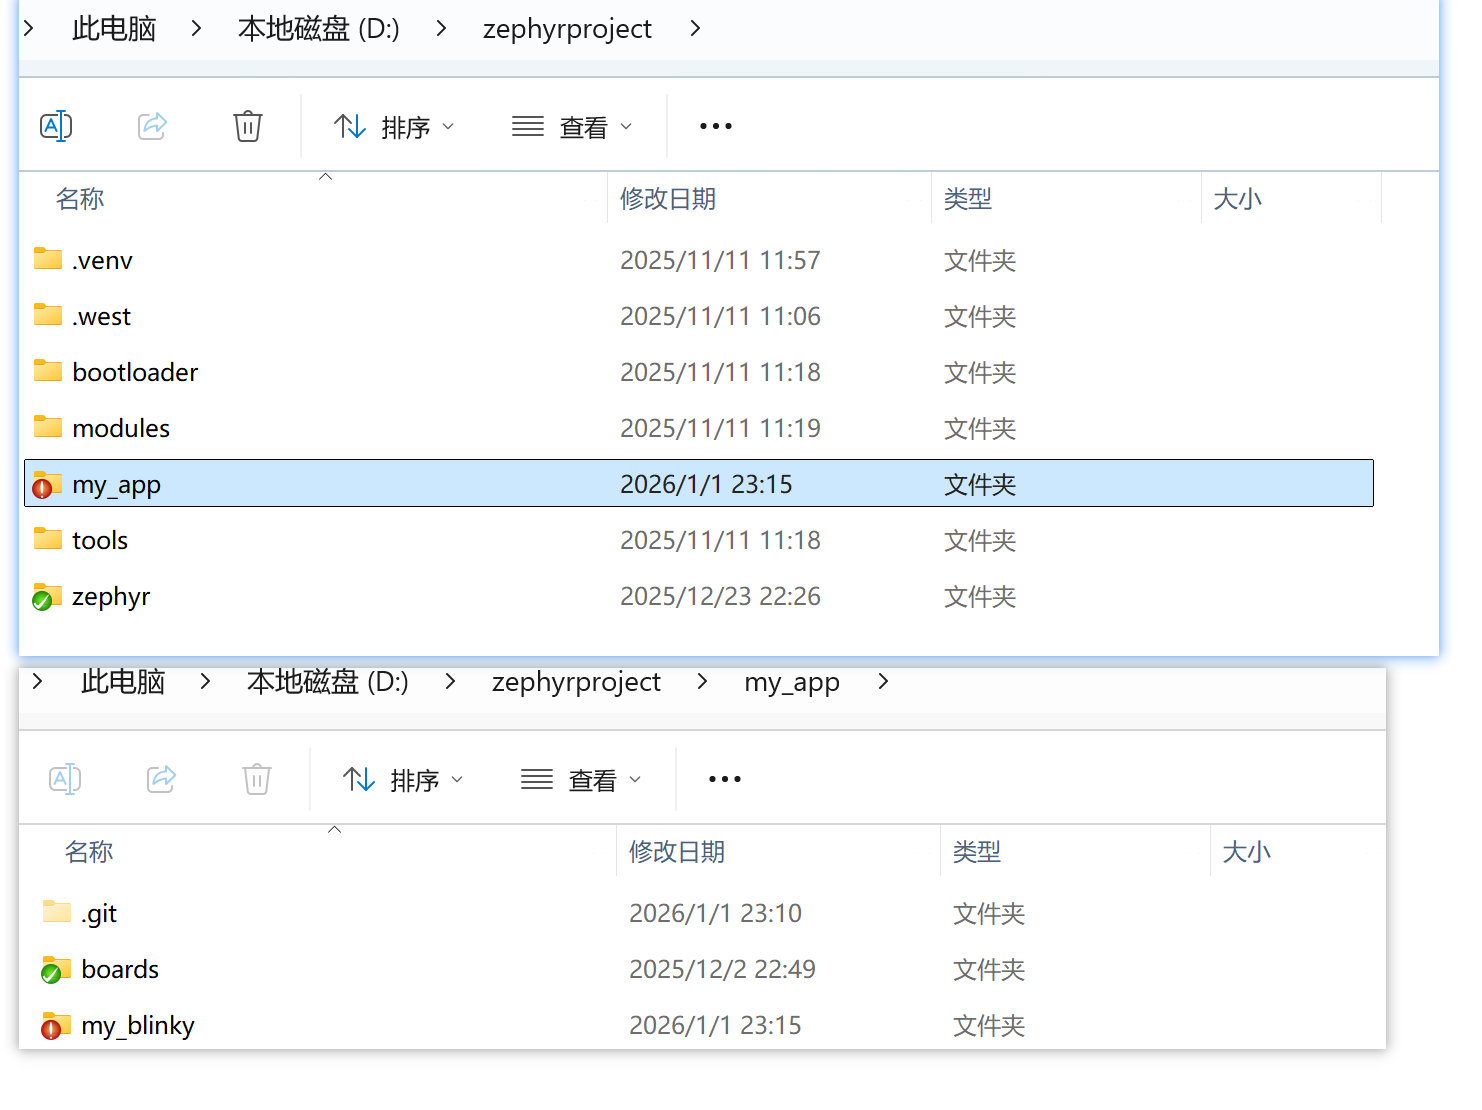The width and height of the screenshot is (1482, 1110).
Task: Expand chevron after zephyrproject in upper breadcrumb
Action: click(x=695, y=29)
